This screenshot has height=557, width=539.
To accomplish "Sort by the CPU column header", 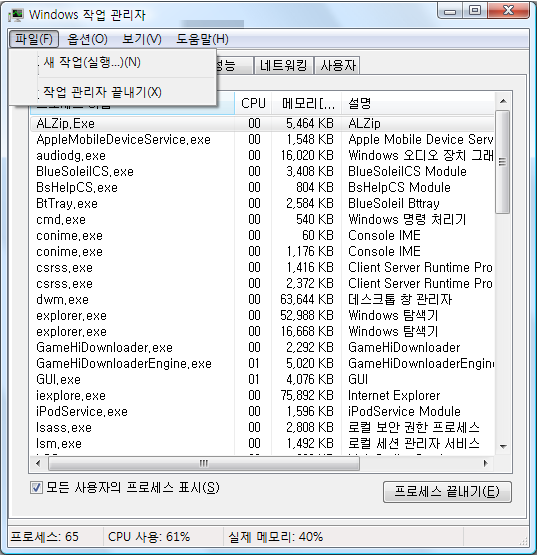I will click(x=253, y=103).
